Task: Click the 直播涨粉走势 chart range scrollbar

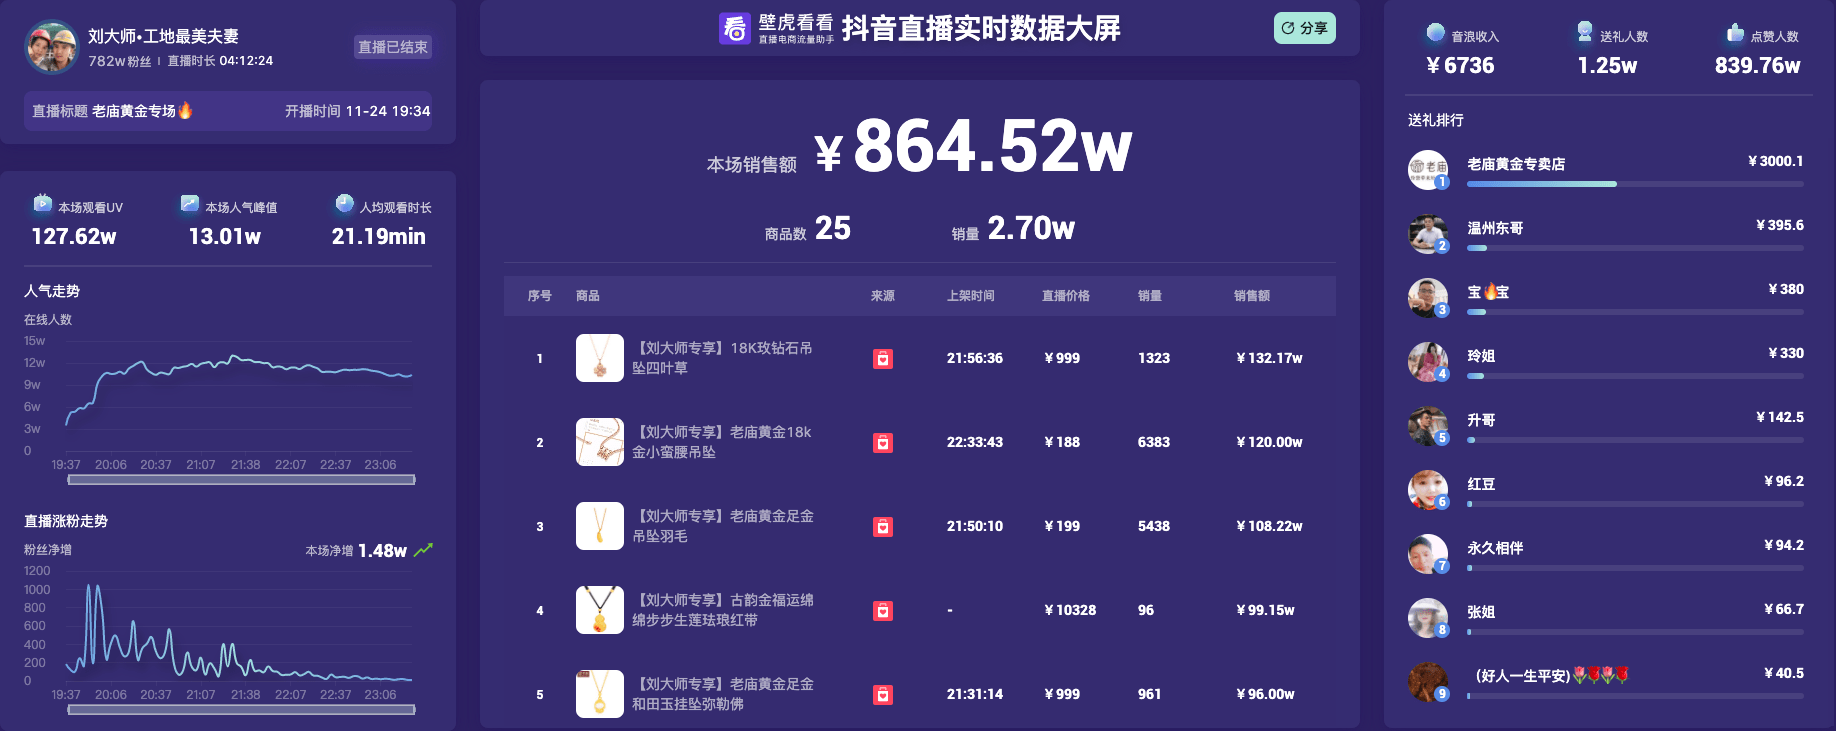Action: 241,710
